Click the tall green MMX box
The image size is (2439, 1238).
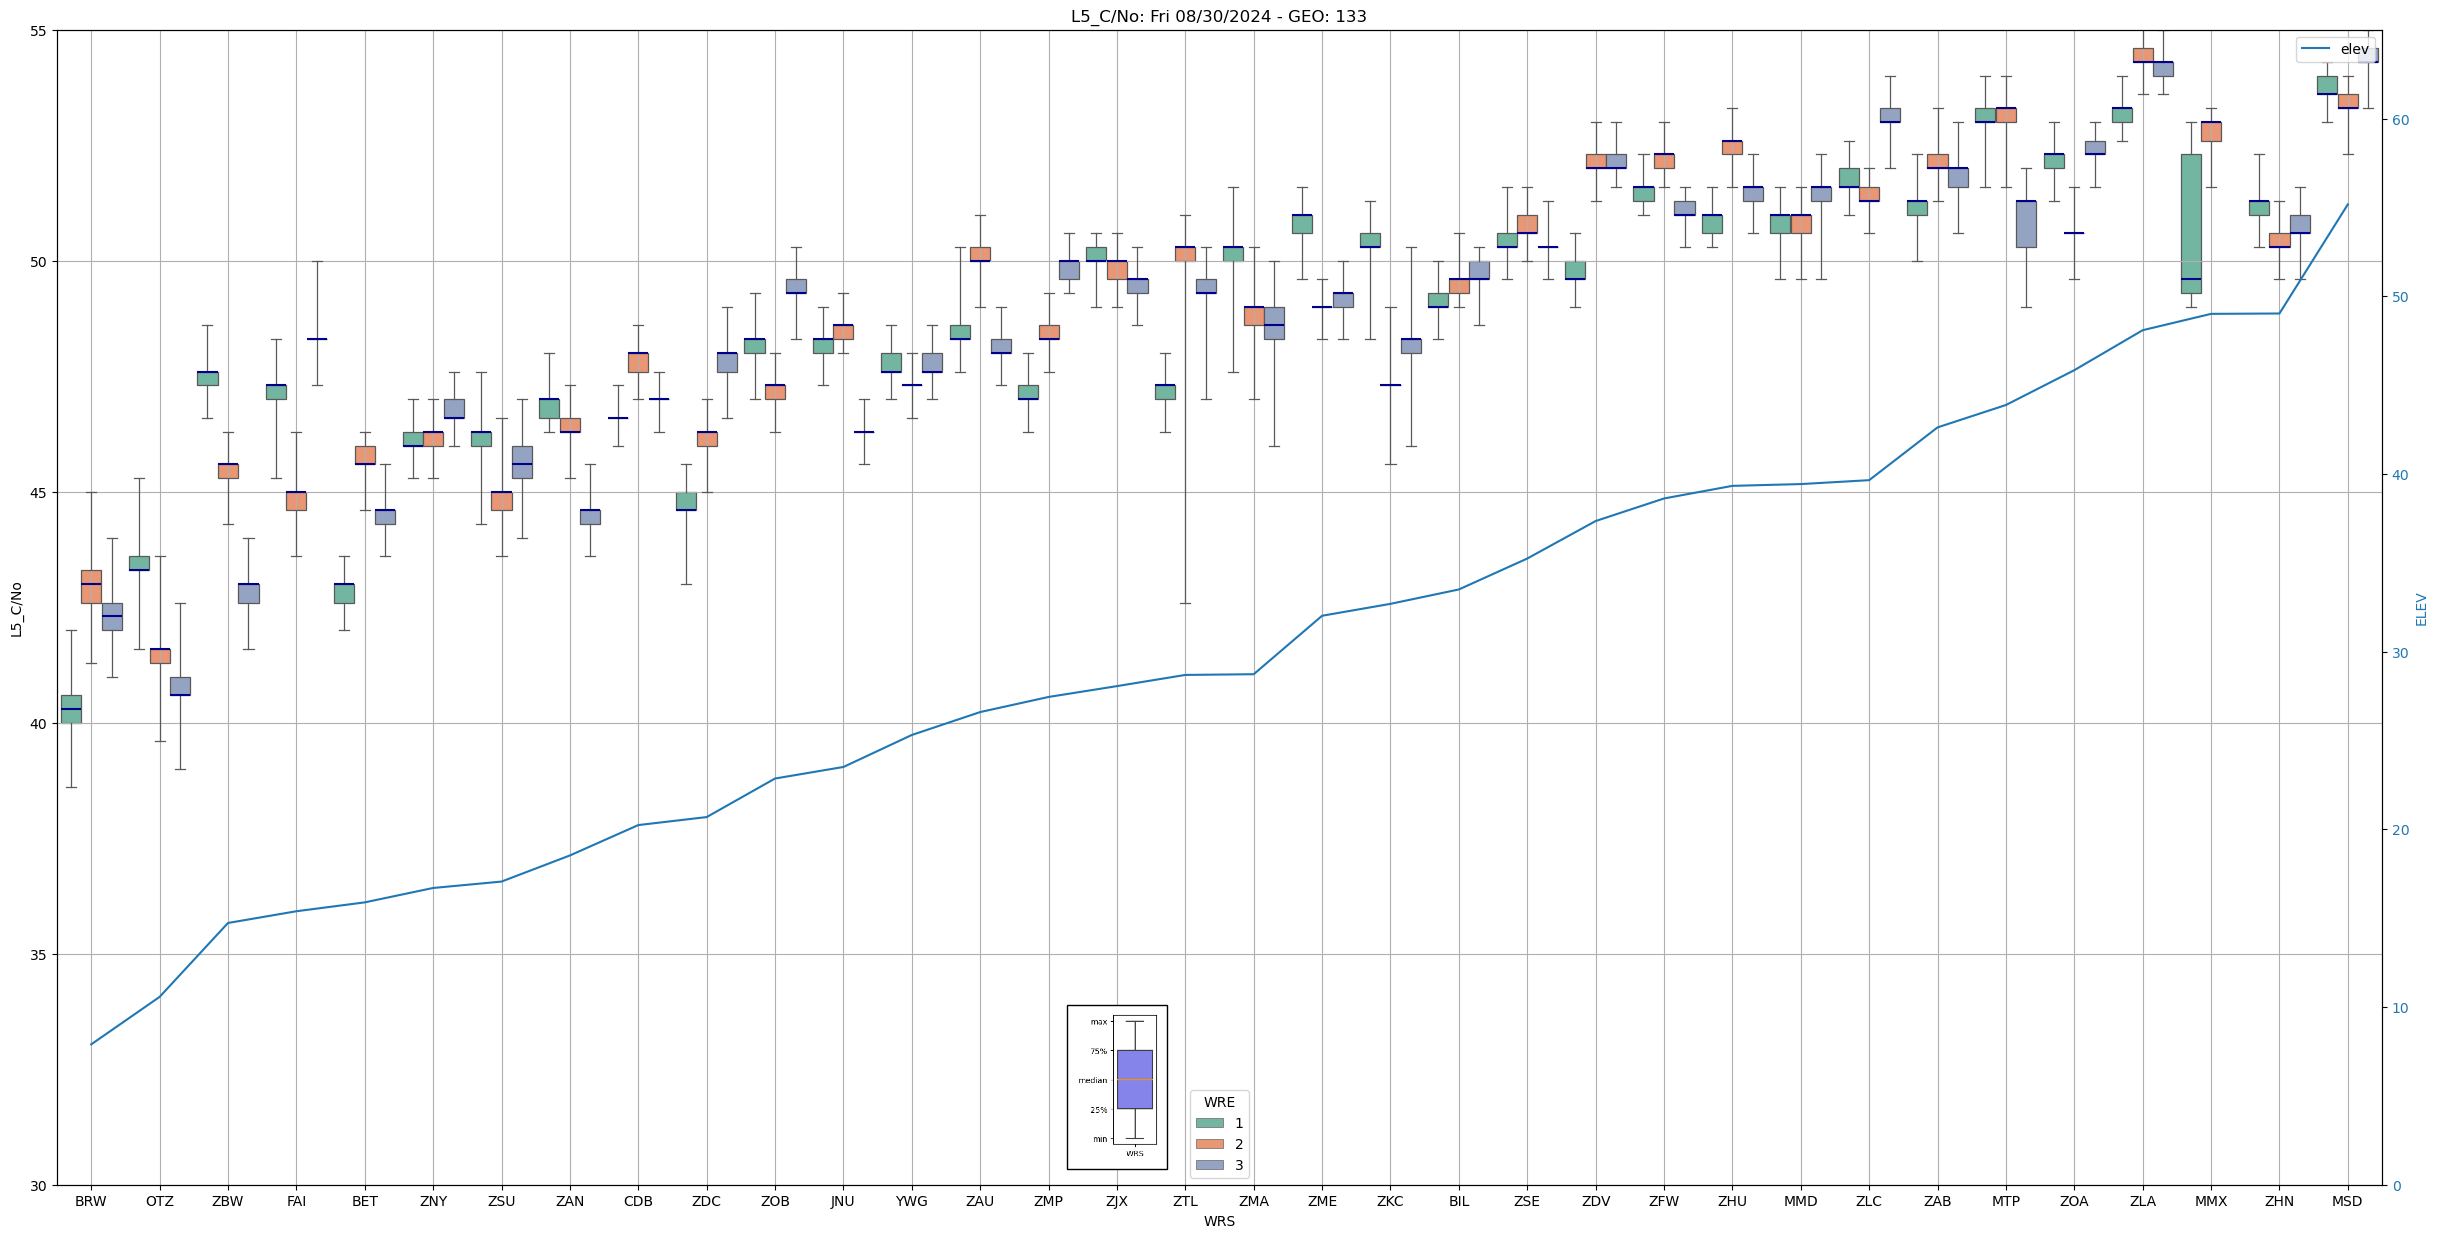click(2190, 223)
